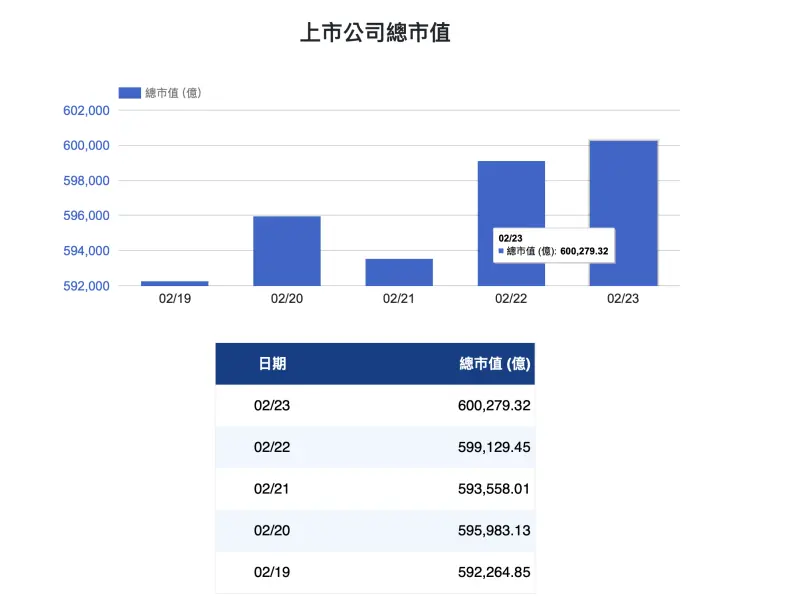Click the 593,558.01 table value
800x597 pixels.
point(494,489)
